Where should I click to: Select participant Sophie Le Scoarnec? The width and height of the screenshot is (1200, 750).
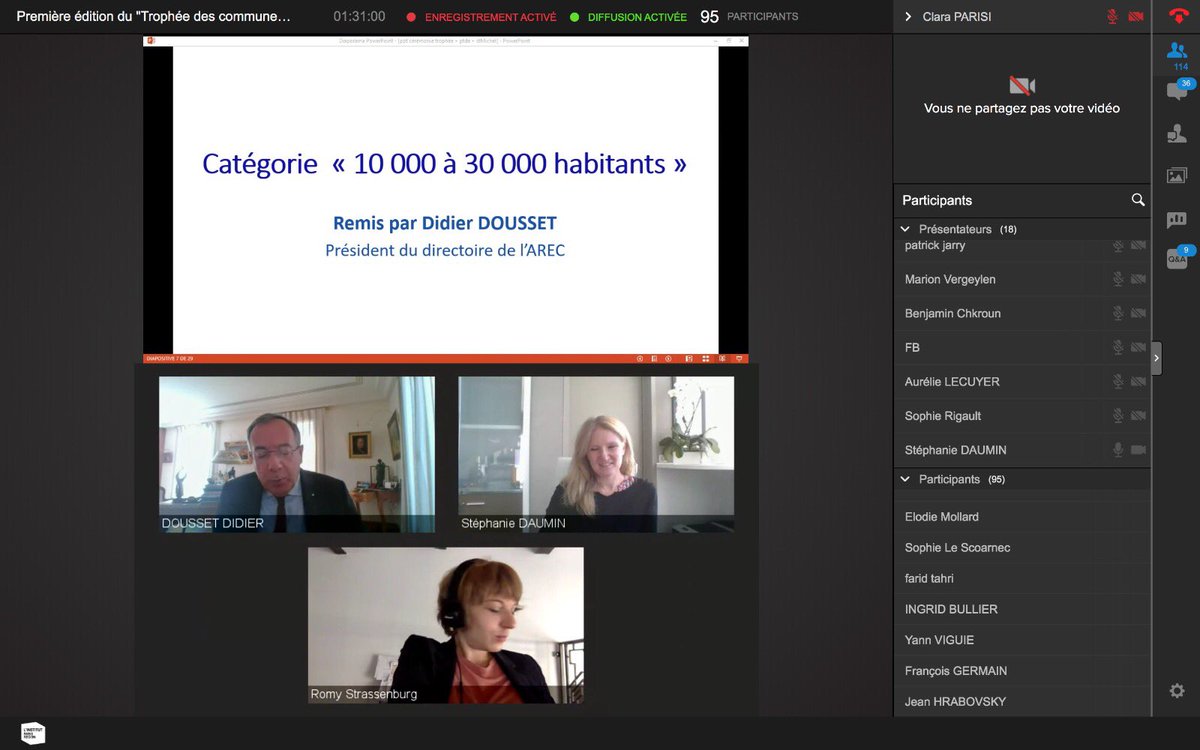tap(1022, 548)
